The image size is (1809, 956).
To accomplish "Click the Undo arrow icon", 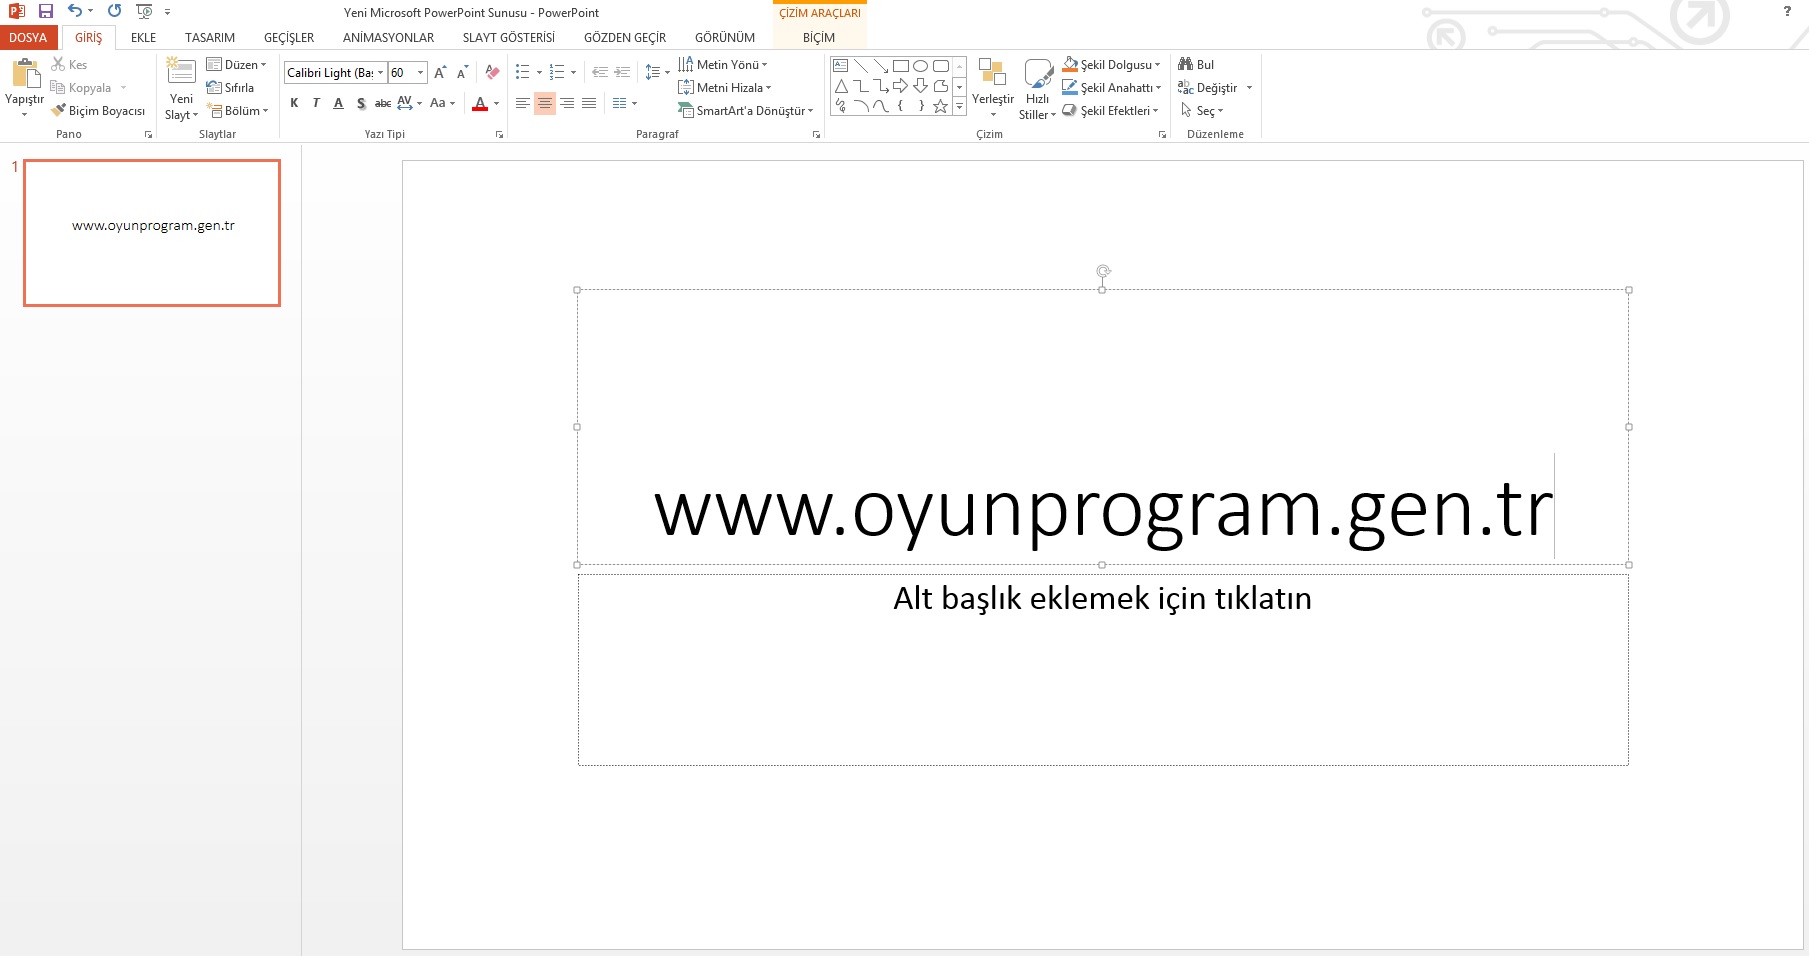I will coord(75,11).
